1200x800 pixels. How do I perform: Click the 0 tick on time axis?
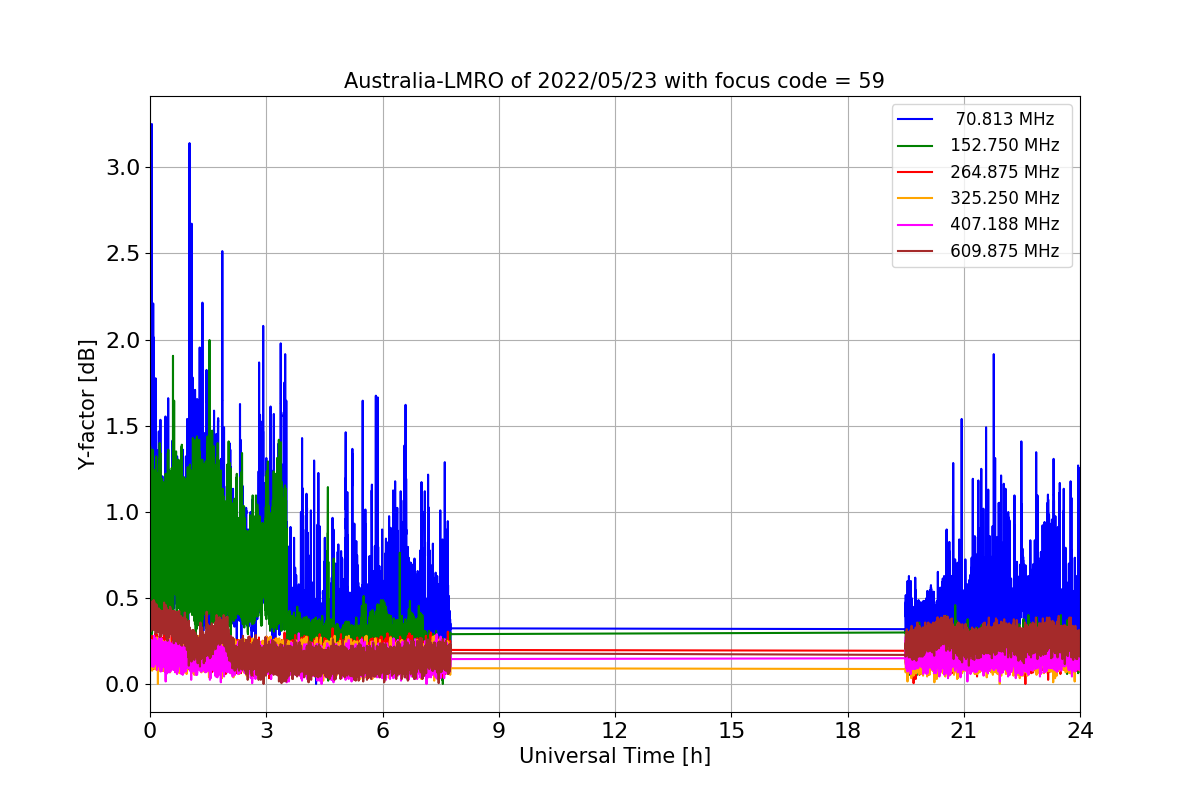tap(150, 731)
